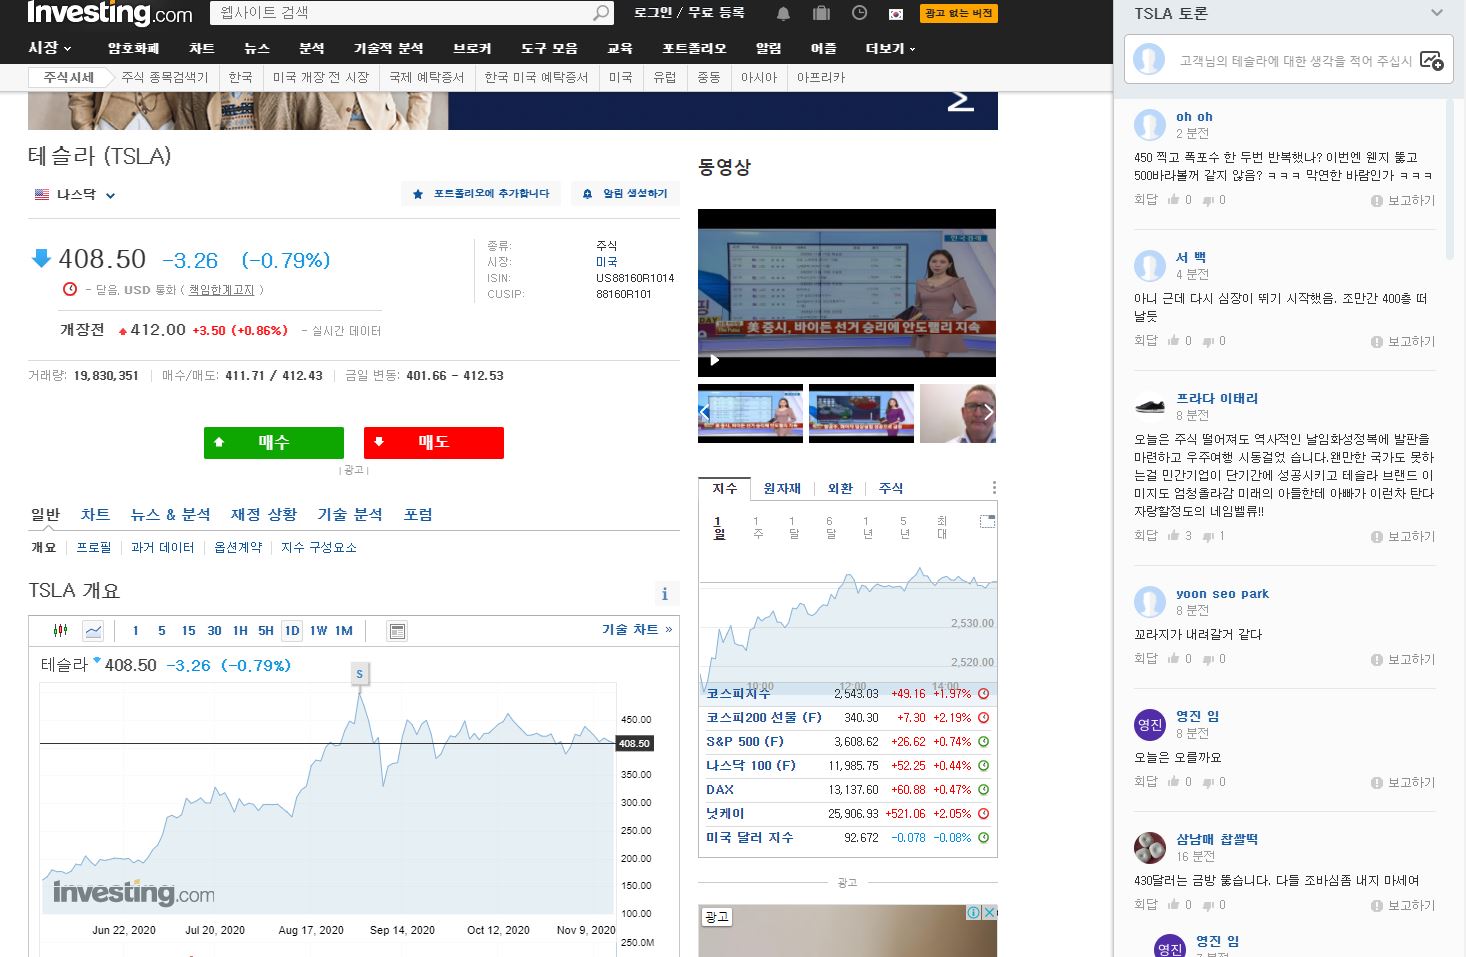Set chart interval to 1H

point(240,631)
